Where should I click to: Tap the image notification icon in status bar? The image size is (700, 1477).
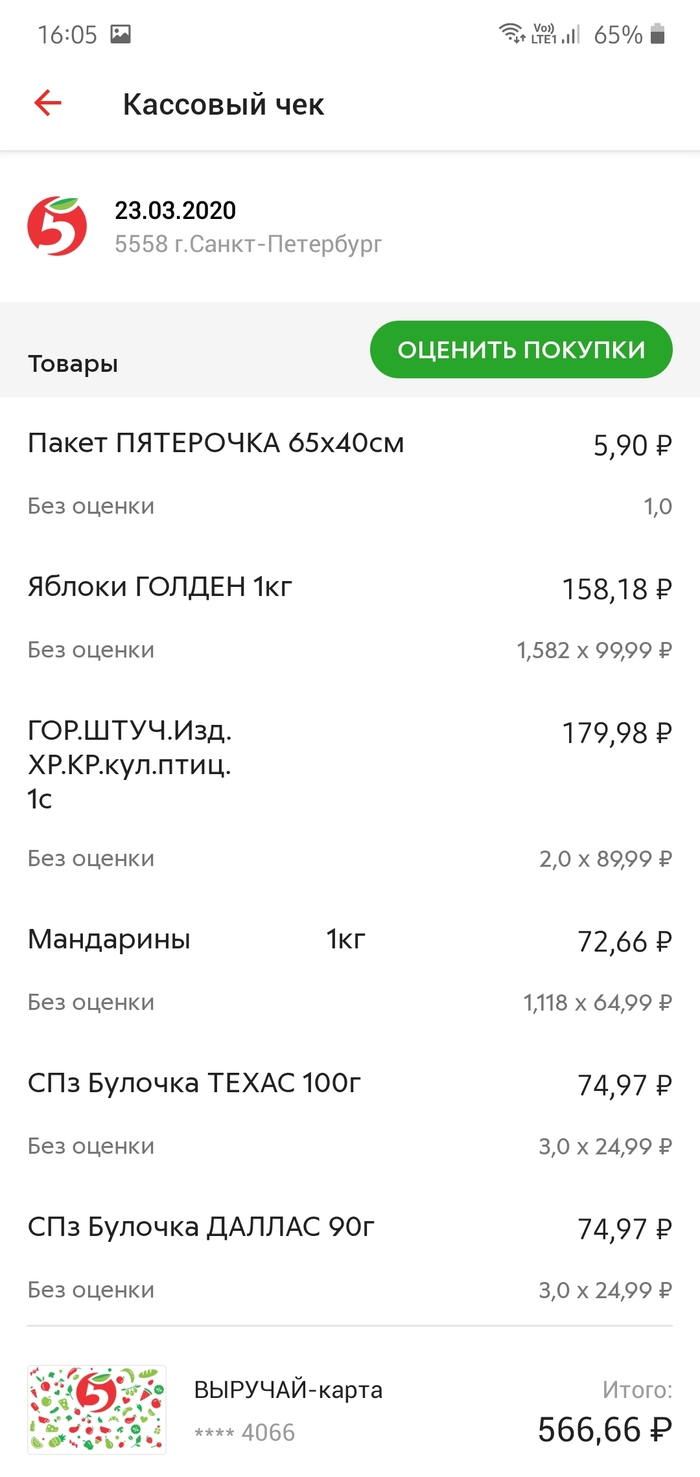pyautogui.click(x=120, y=34)
